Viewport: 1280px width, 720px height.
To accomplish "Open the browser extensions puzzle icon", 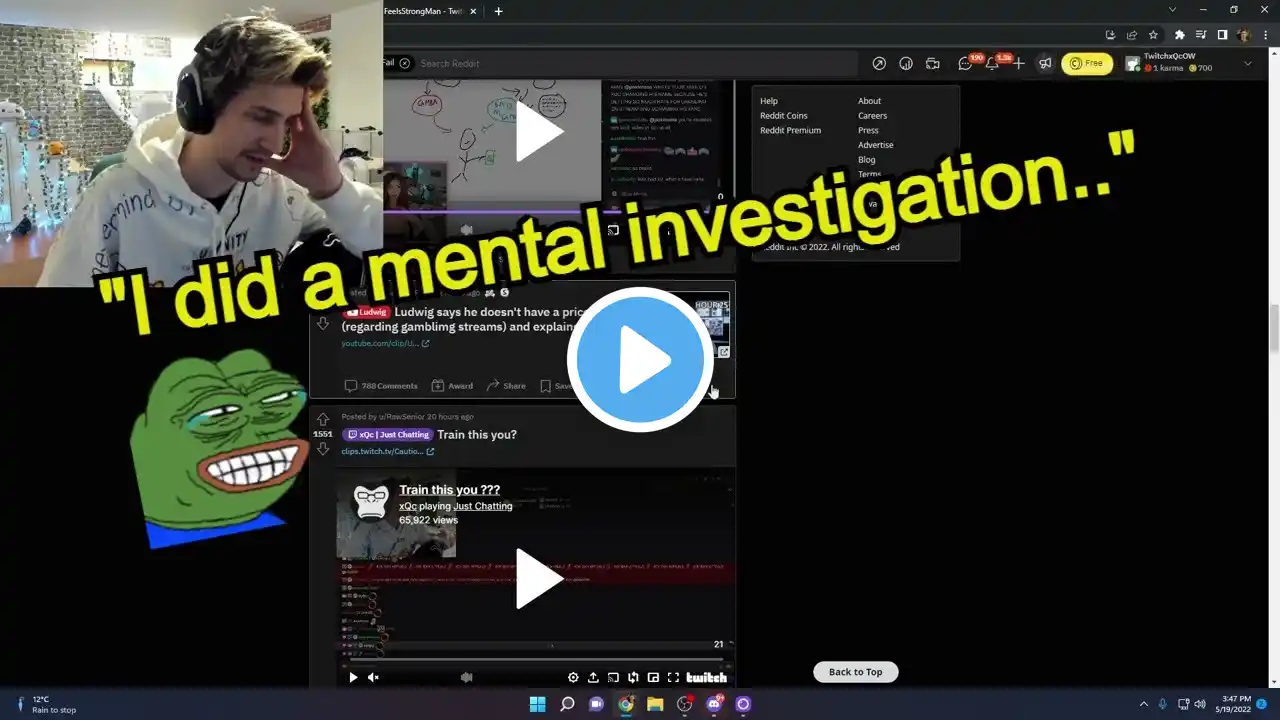I will [1180, 34].
